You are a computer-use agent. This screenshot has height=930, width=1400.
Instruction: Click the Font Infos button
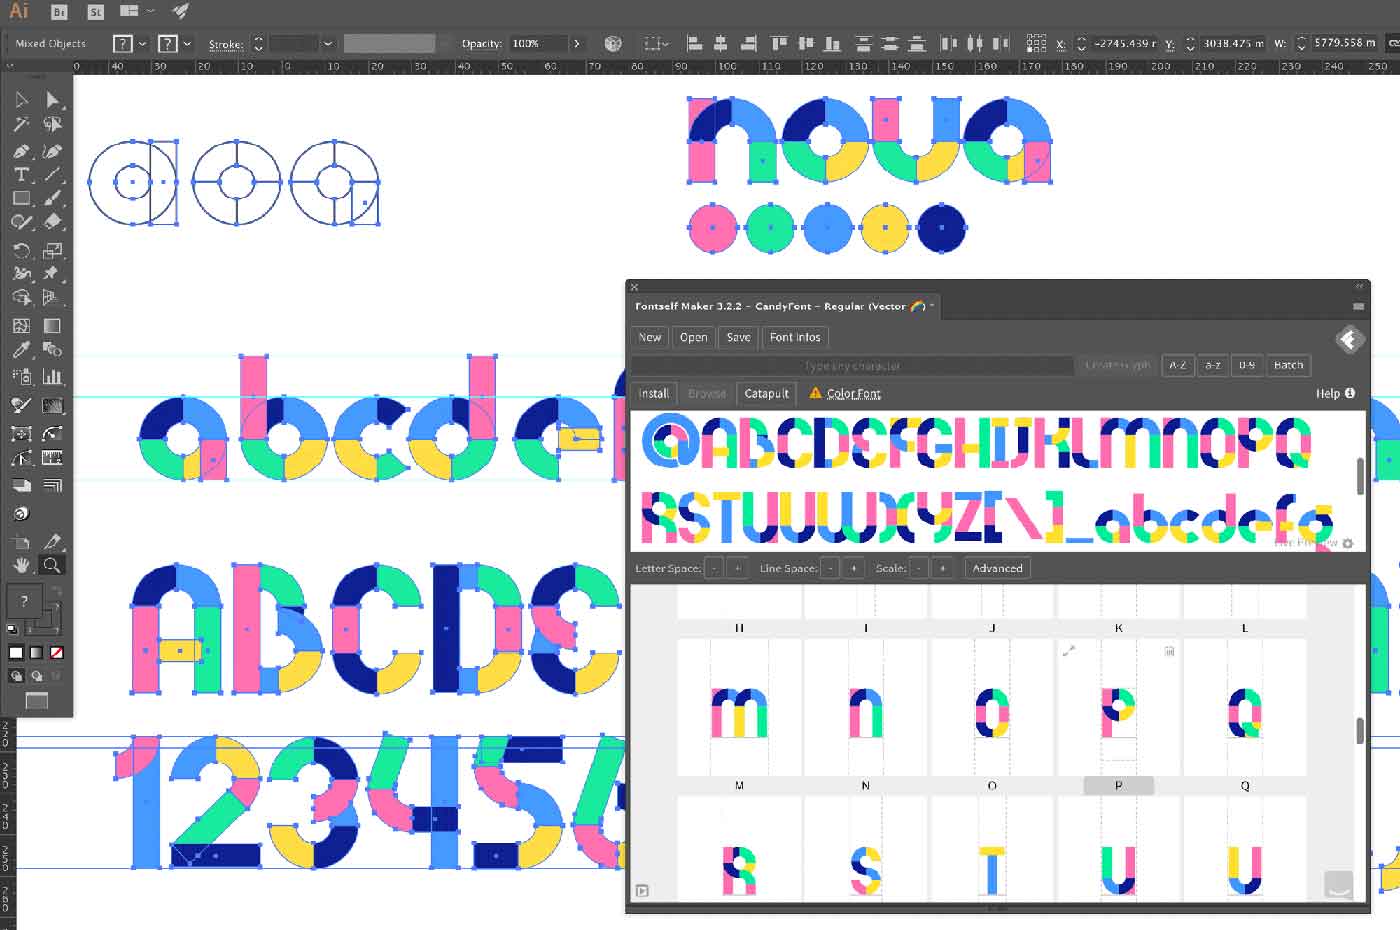point(795,337)
